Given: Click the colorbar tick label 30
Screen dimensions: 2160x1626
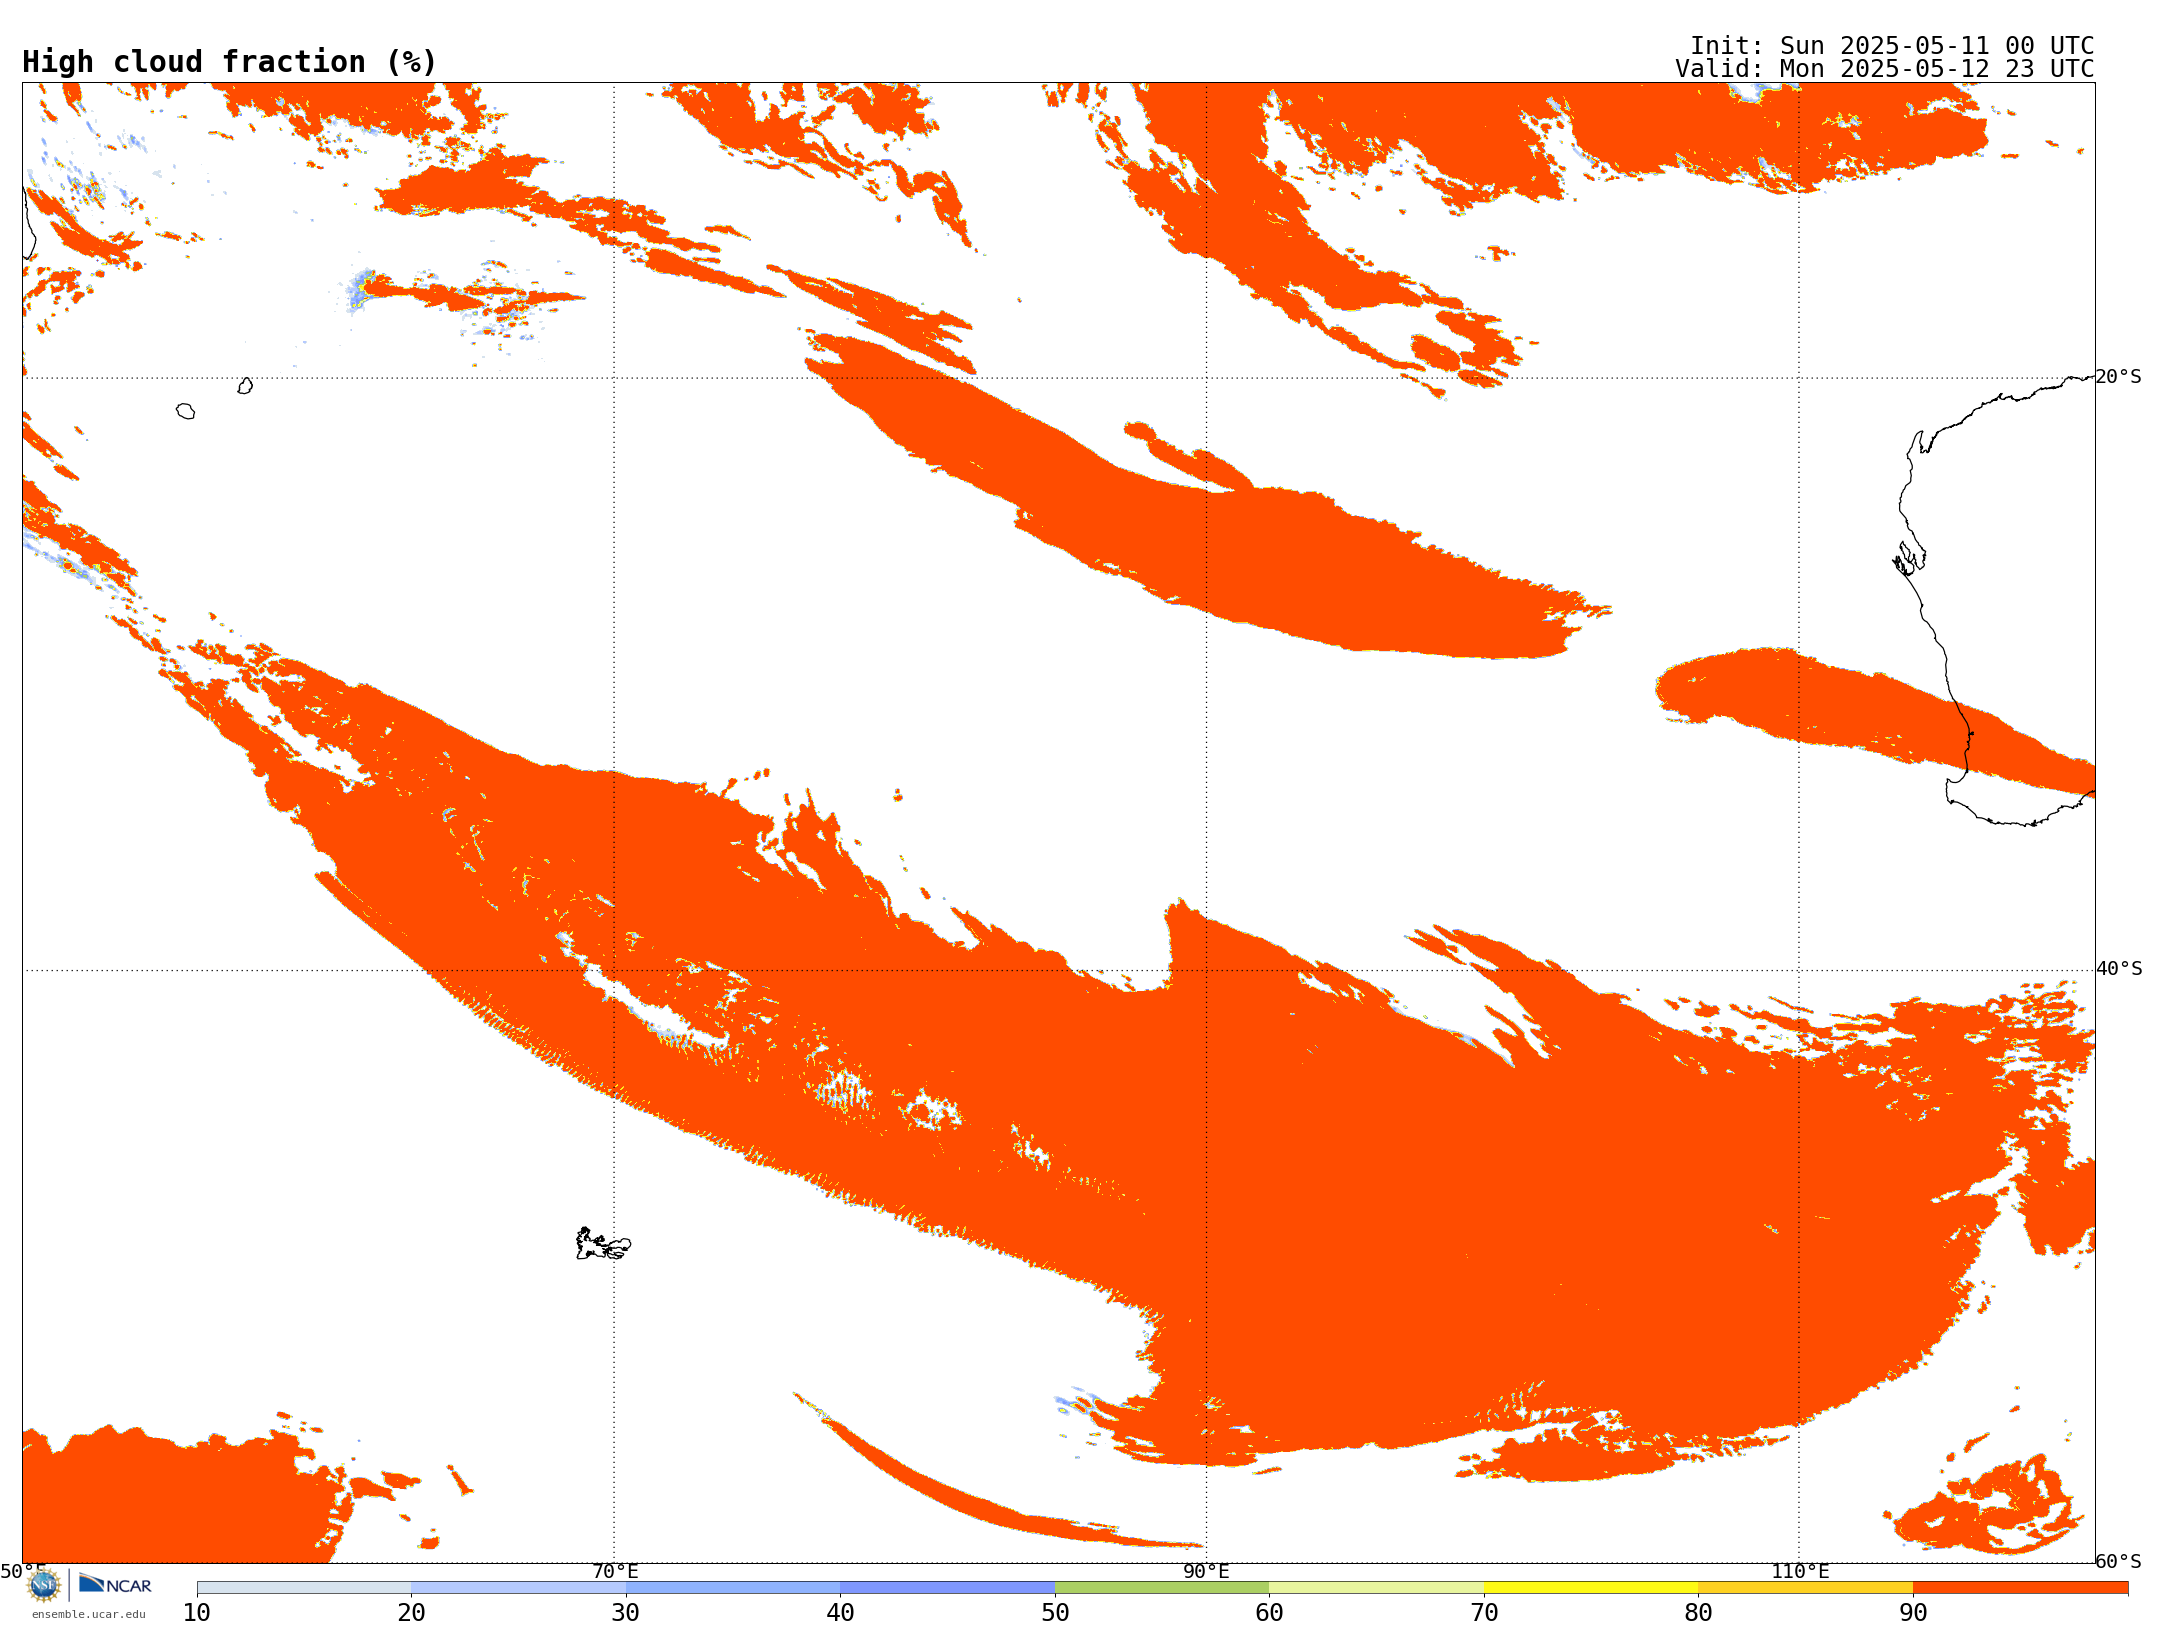Looking at the screenshot, I should tap(626, 1612).
